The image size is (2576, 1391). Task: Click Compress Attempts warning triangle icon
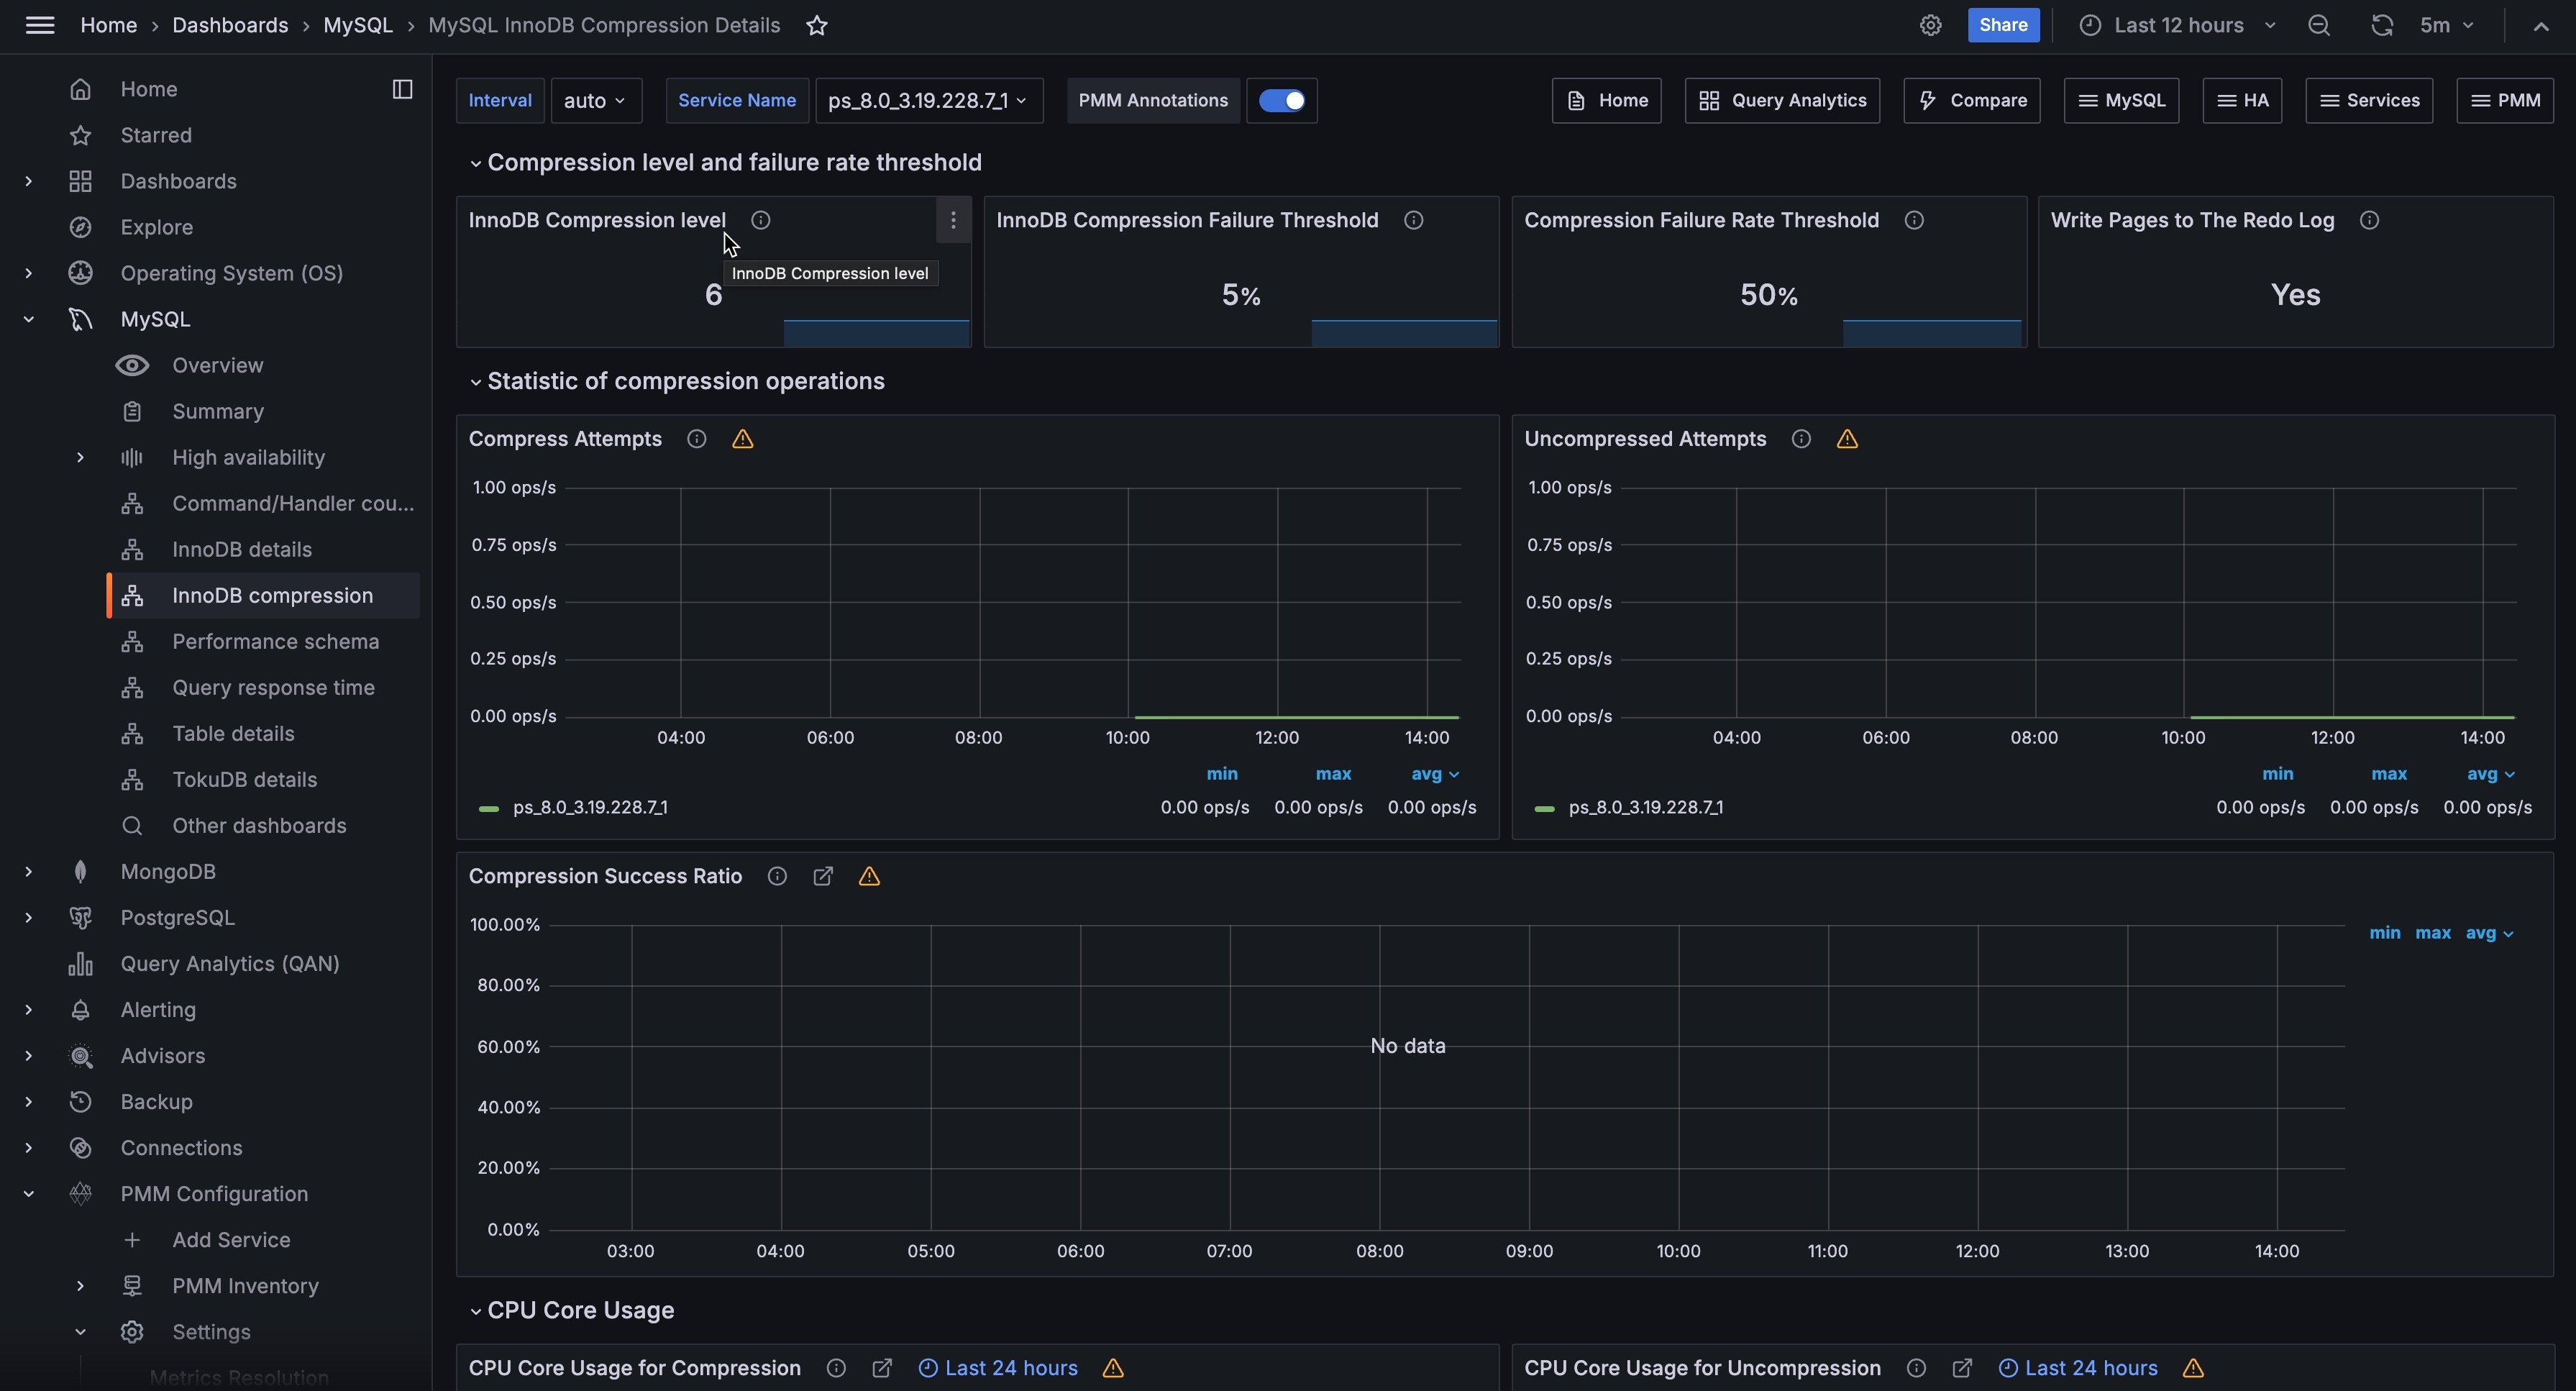click(742, 439)
